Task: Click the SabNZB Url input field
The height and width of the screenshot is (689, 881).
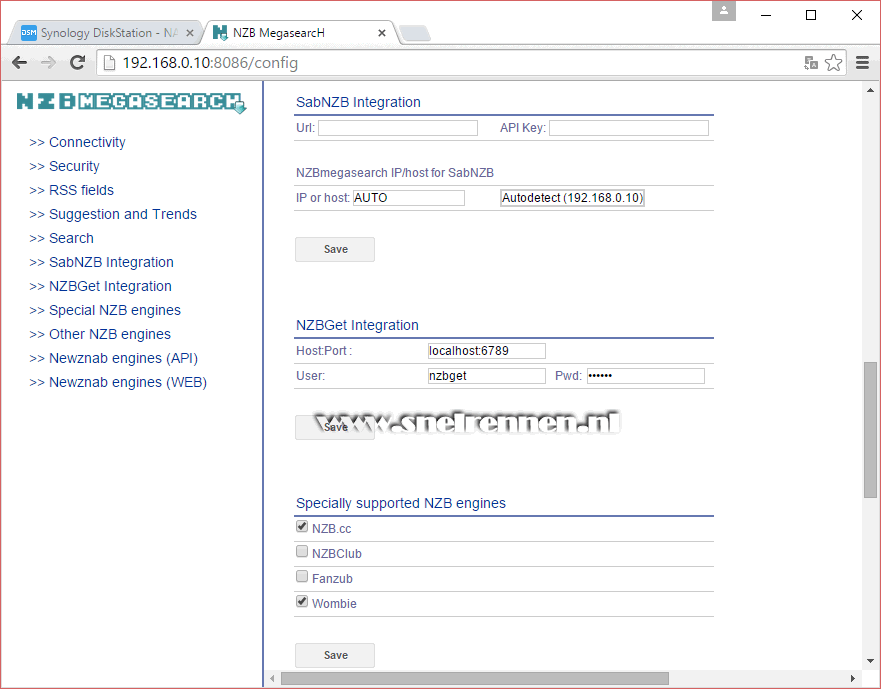Action: [x=398, y=128]
